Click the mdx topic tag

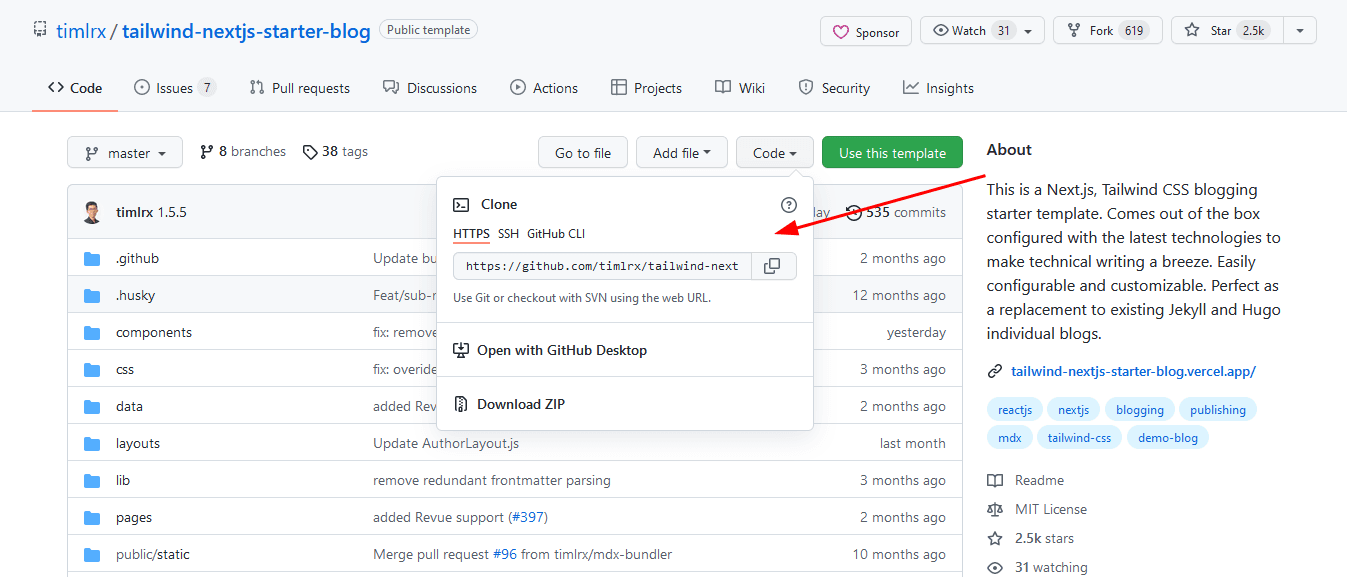coord(1010,437)
